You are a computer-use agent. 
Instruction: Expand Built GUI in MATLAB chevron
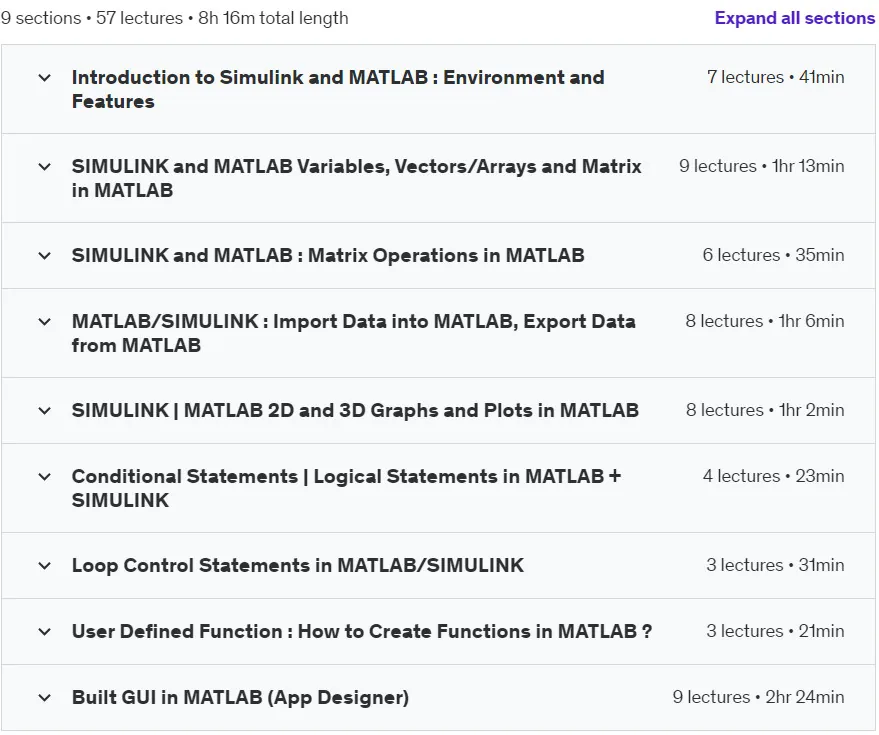[x=45, y=698]
